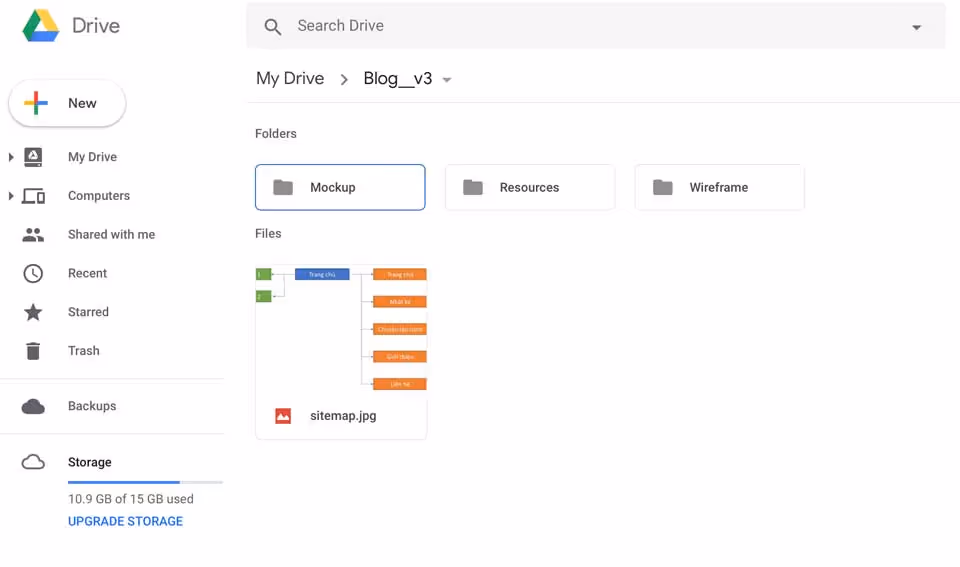Open Recent files section
Viewport: 960px width, 567px height.
coord(88,273)
